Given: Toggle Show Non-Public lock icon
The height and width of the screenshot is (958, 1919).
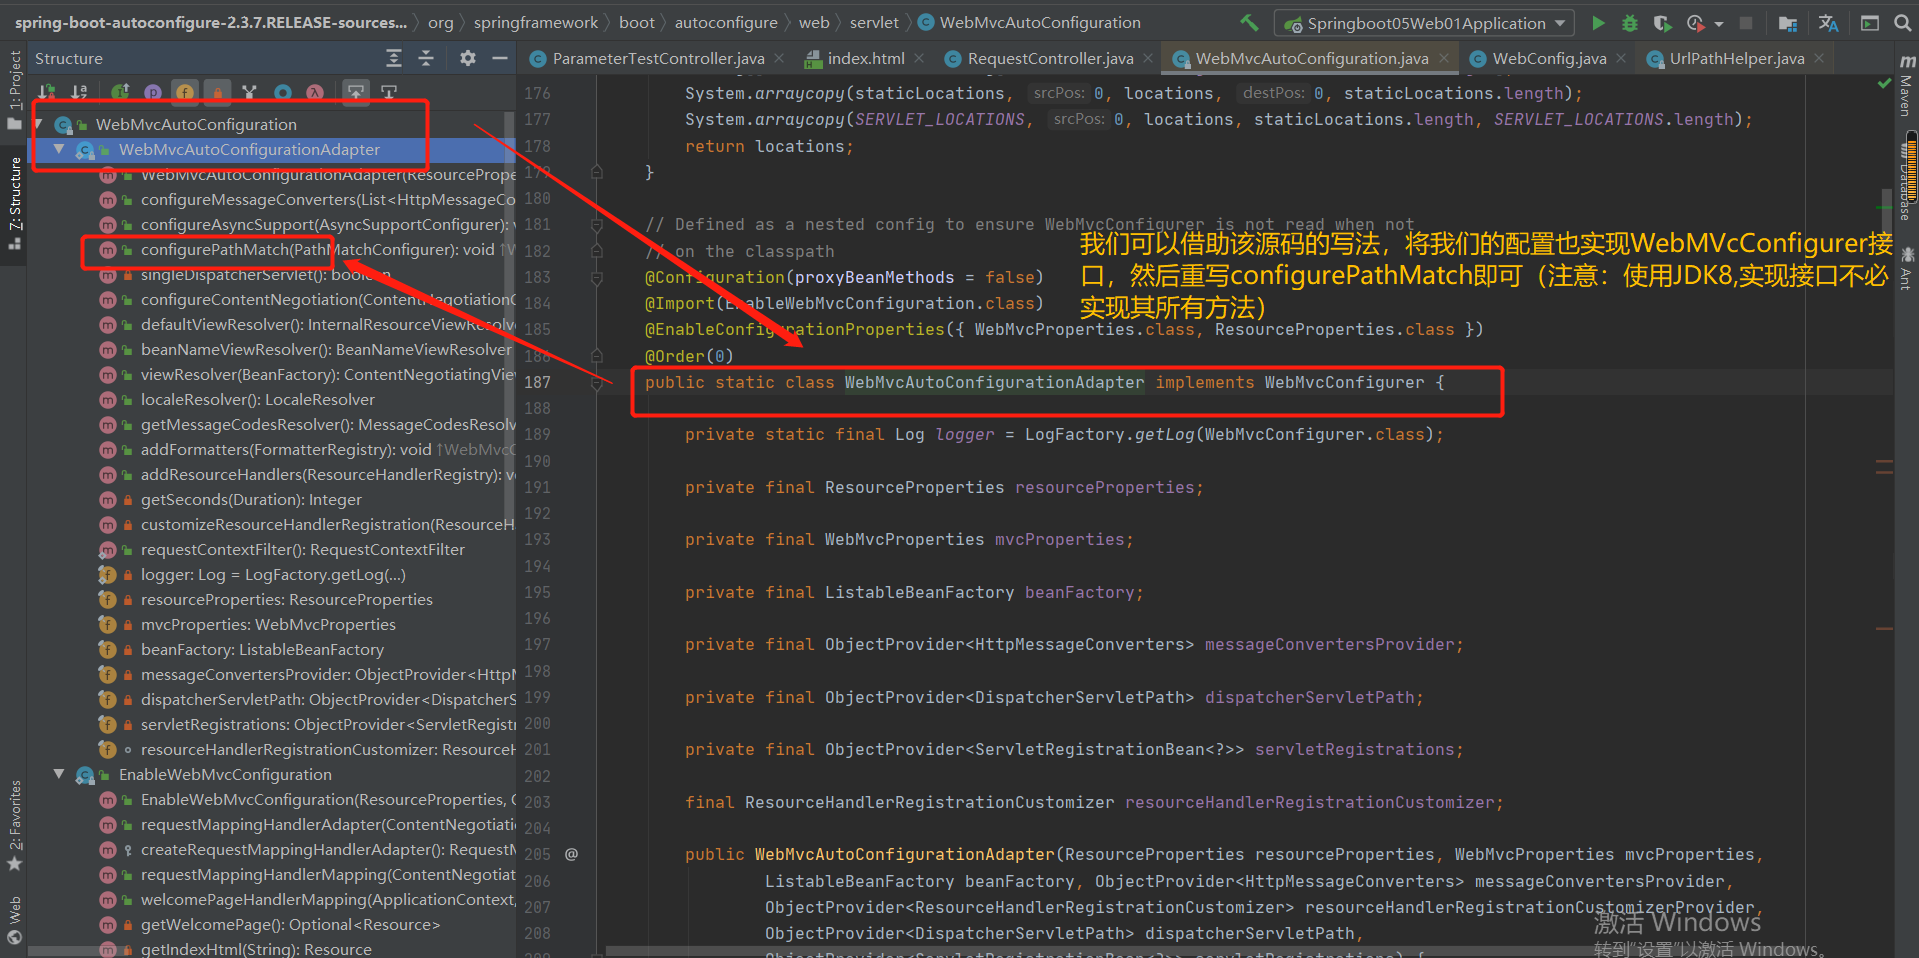Looking at the screenshot, I should 217,92.
